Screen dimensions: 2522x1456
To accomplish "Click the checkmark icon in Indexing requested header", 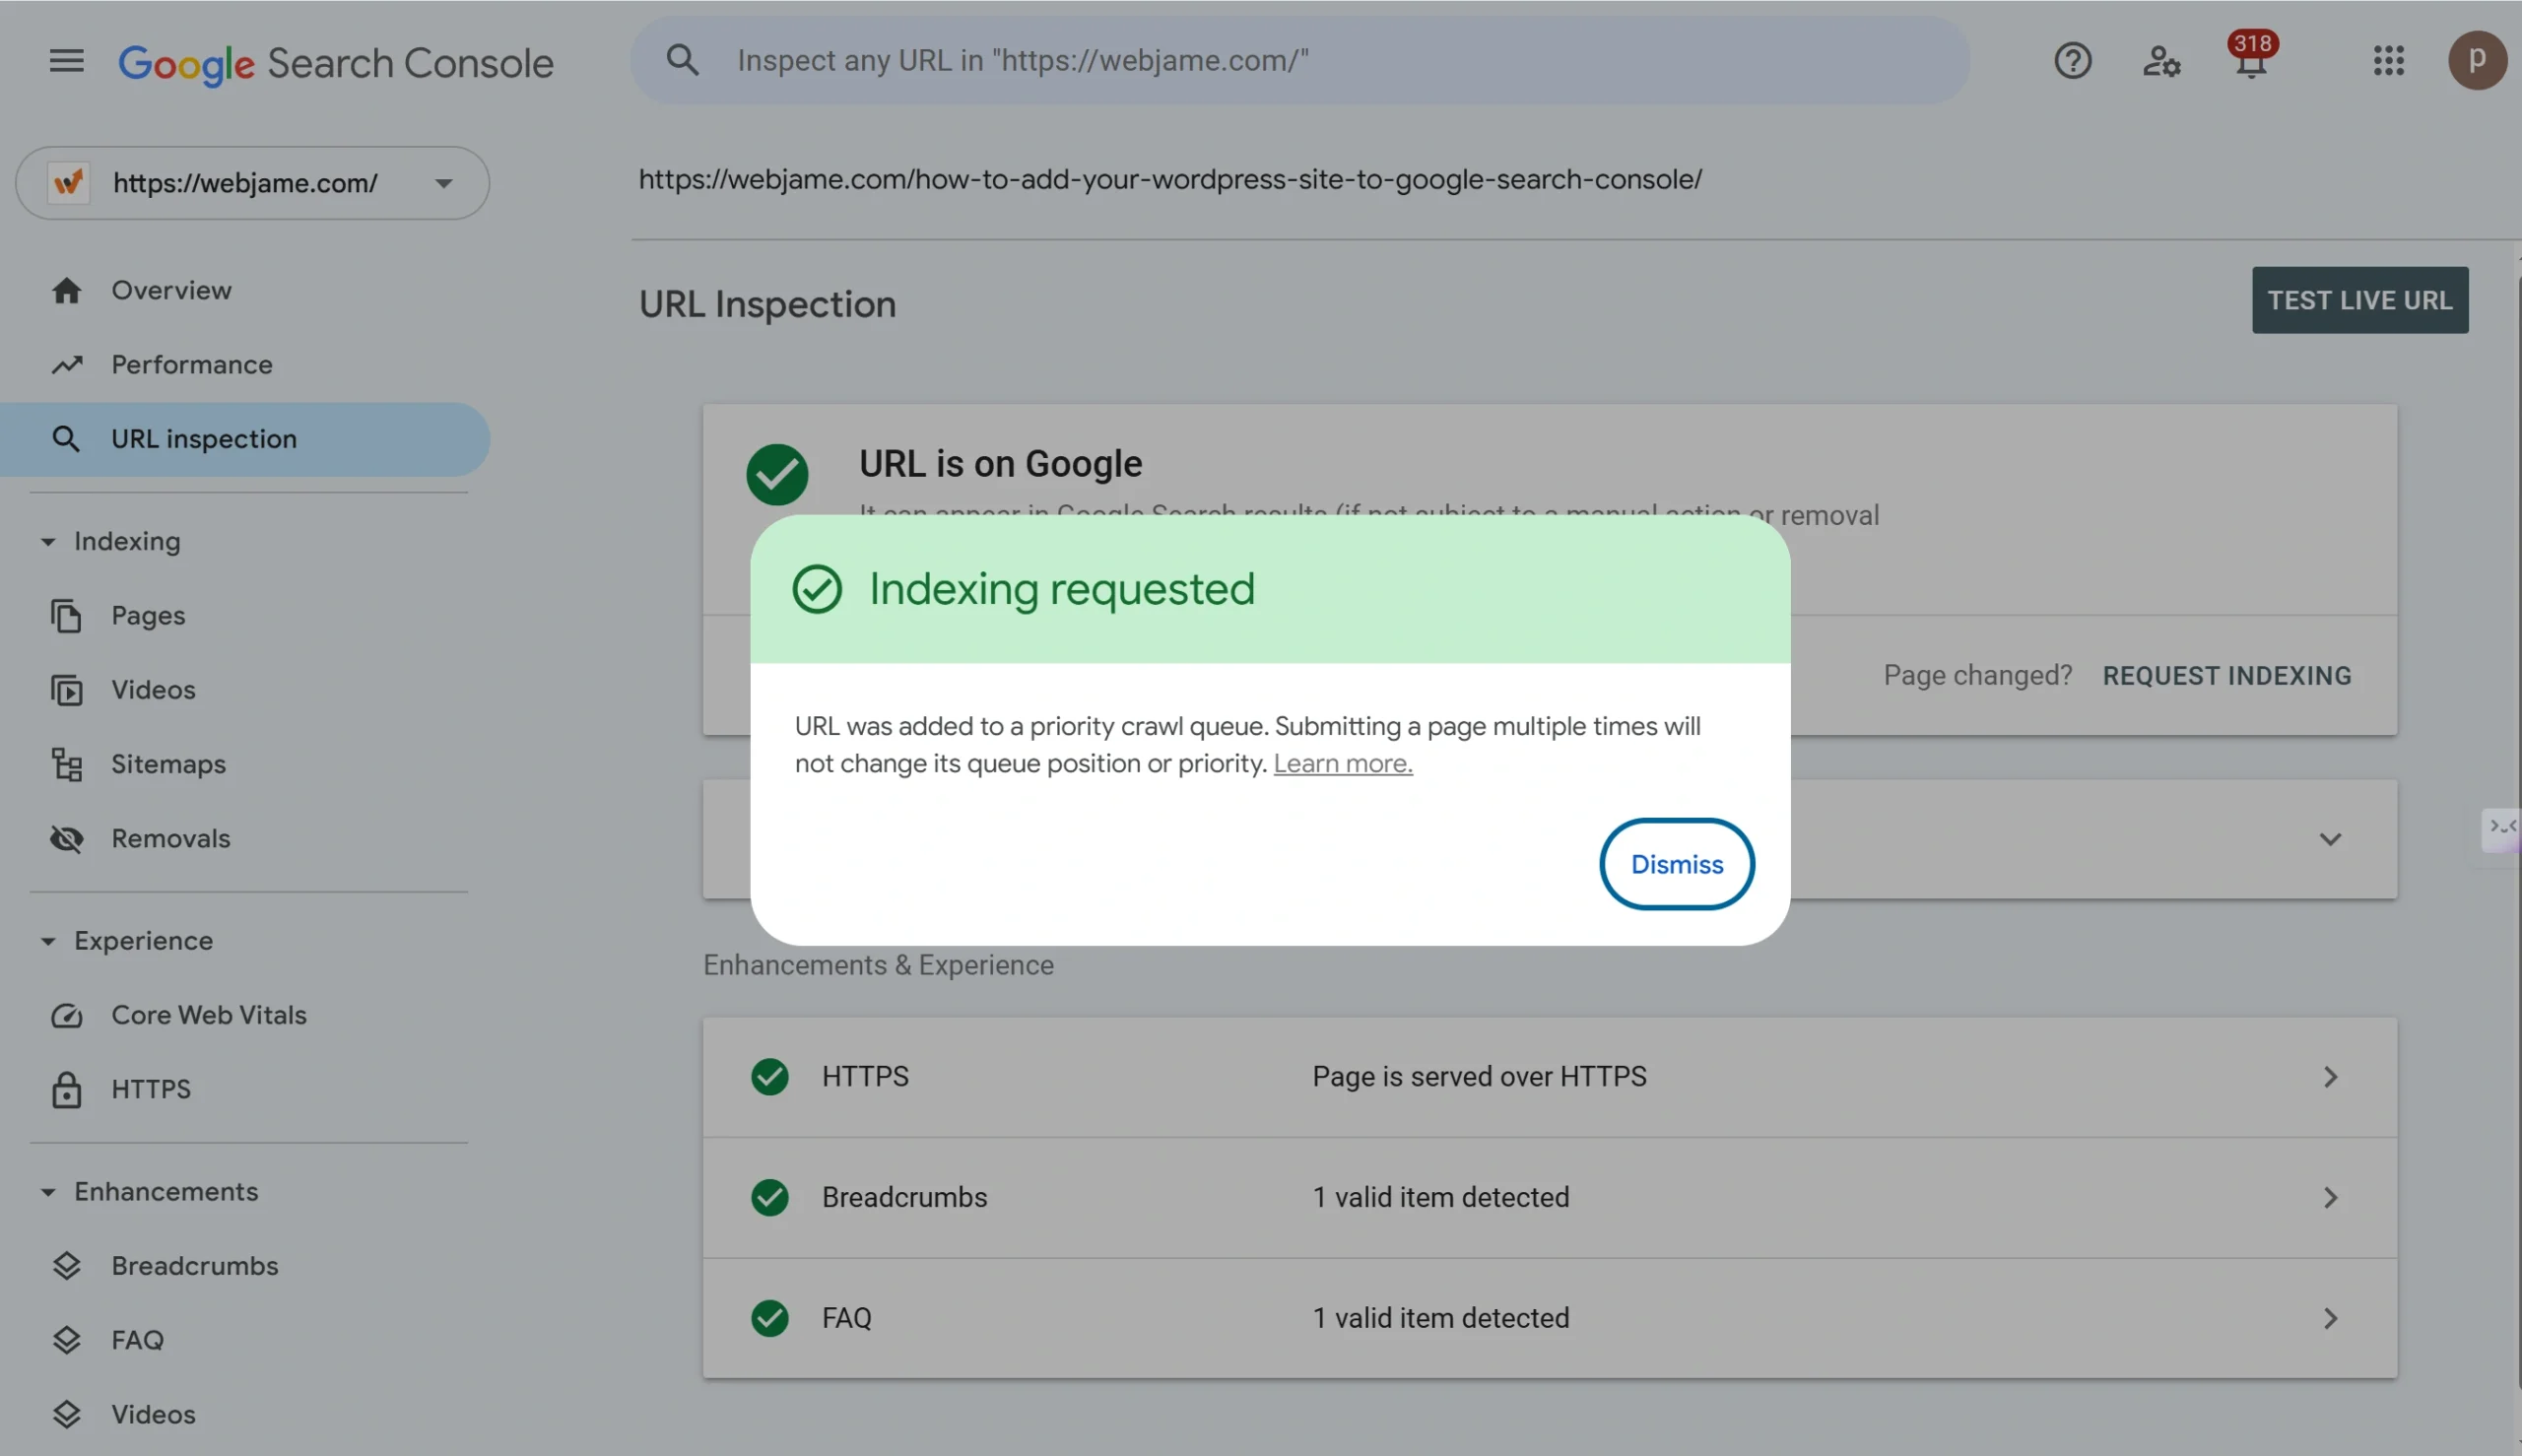I will (x=817, y=588).
